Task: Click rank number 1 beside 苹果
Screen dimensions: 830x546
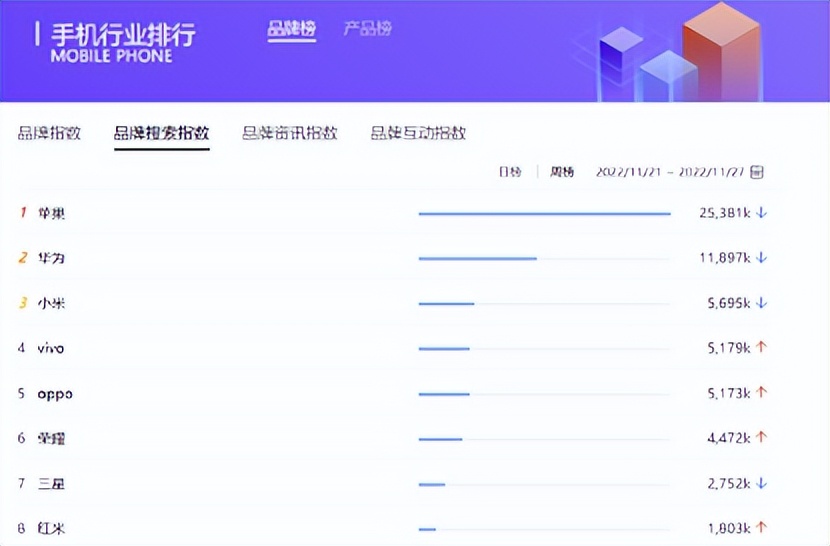Action: 23,213
